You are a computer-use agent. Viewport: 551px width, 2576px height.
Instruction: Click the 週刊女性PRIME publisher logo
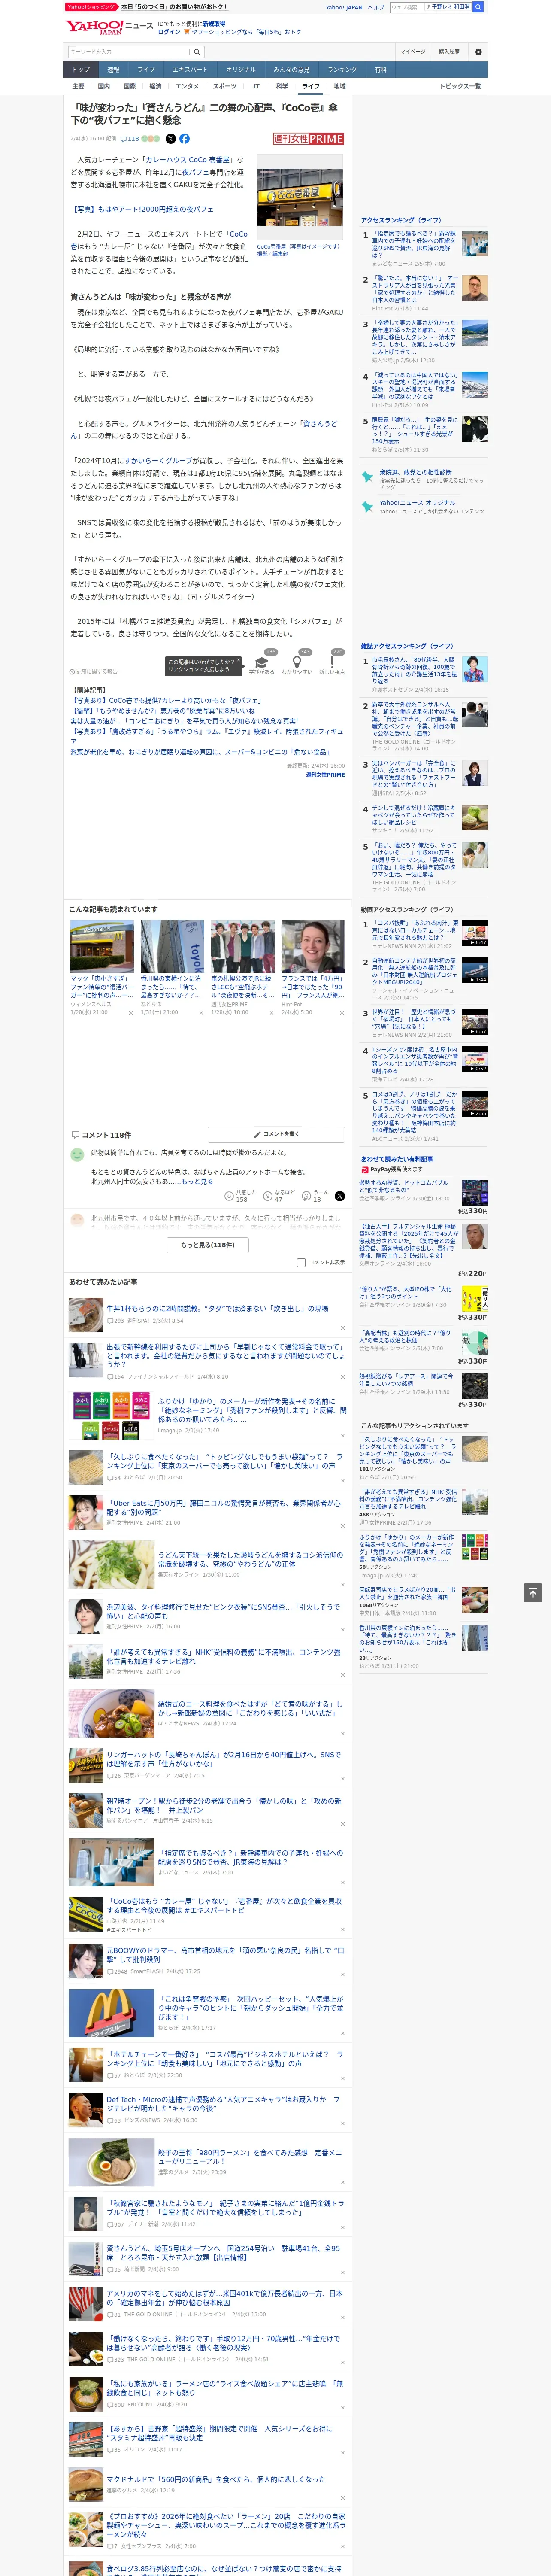click(309, 139)
